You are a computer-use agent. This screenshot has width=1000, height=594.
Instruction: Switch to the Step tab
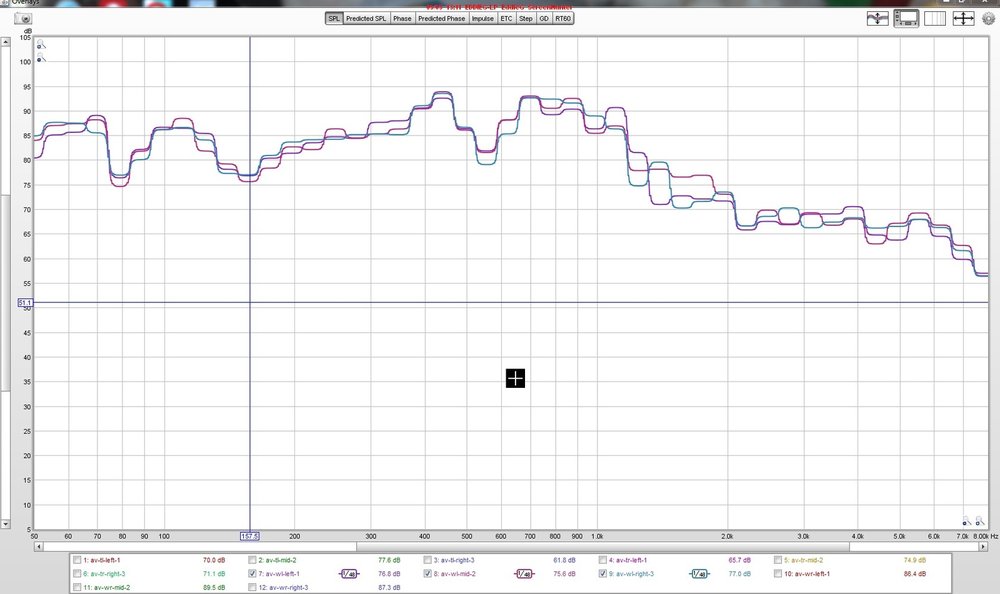click(526, 19)
